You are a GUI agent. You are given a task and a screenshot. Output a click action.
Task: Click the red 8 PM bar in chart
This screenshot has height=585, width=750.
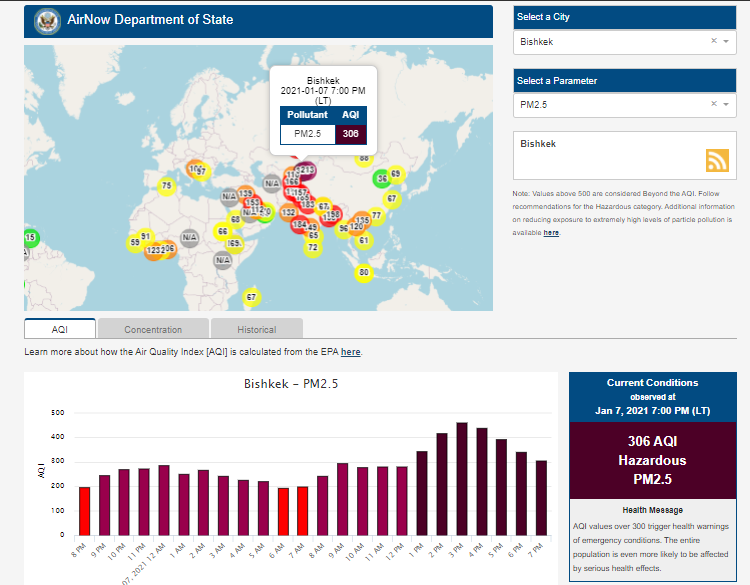click(x=85, y=510)
